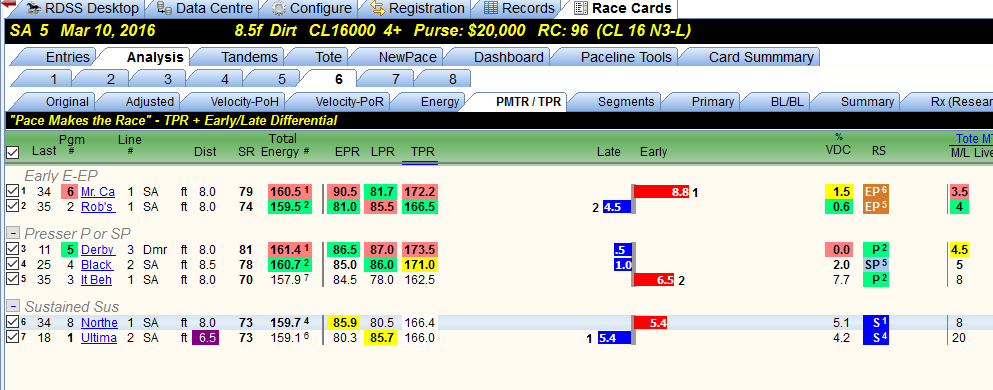Click the Registration arrows icon
The height and width of the screenshot is (390, 993).
click(x=377, y=8)
